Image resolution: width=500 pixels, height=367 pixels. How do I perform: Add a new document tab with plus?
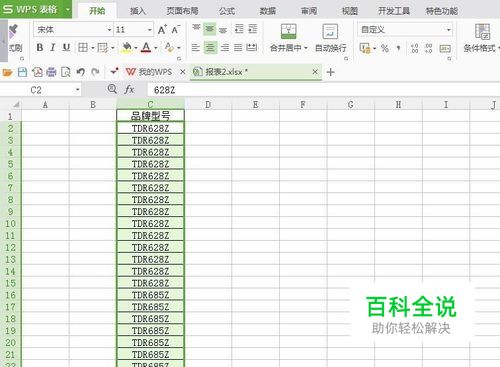pos(330,72)
